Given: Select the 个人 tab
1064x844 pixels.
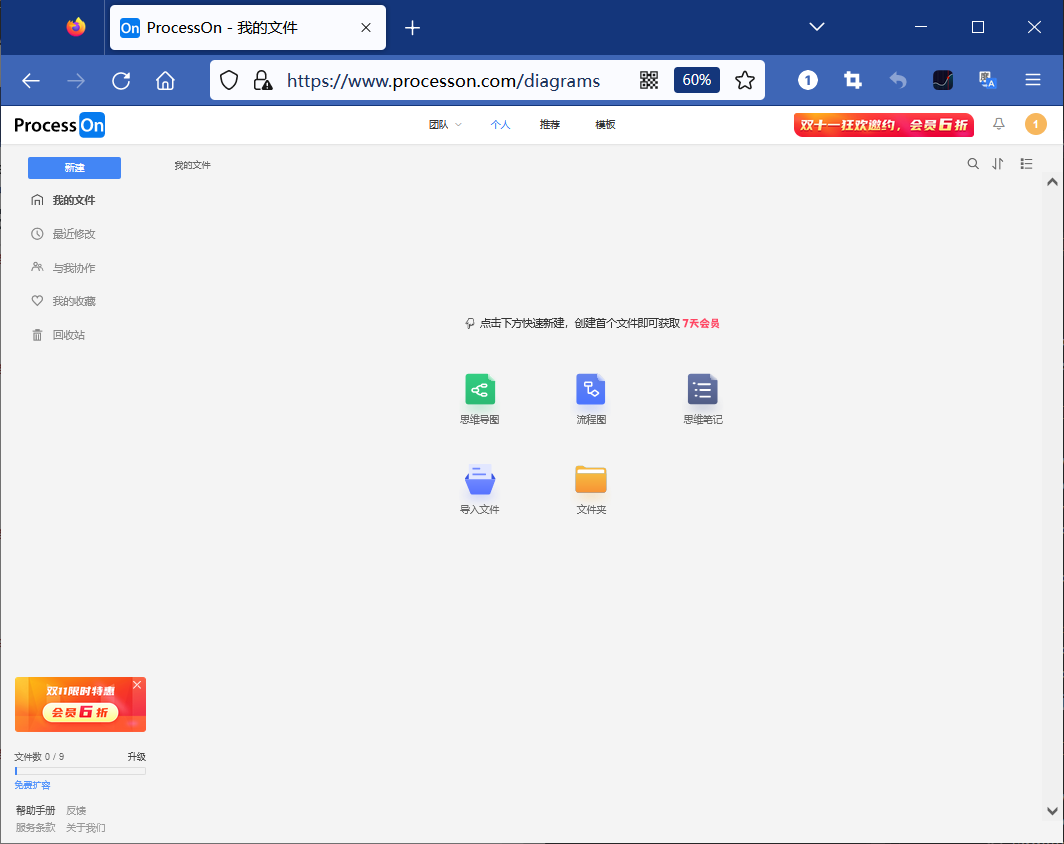Looking at the screenshot, I should coord(500,125).
